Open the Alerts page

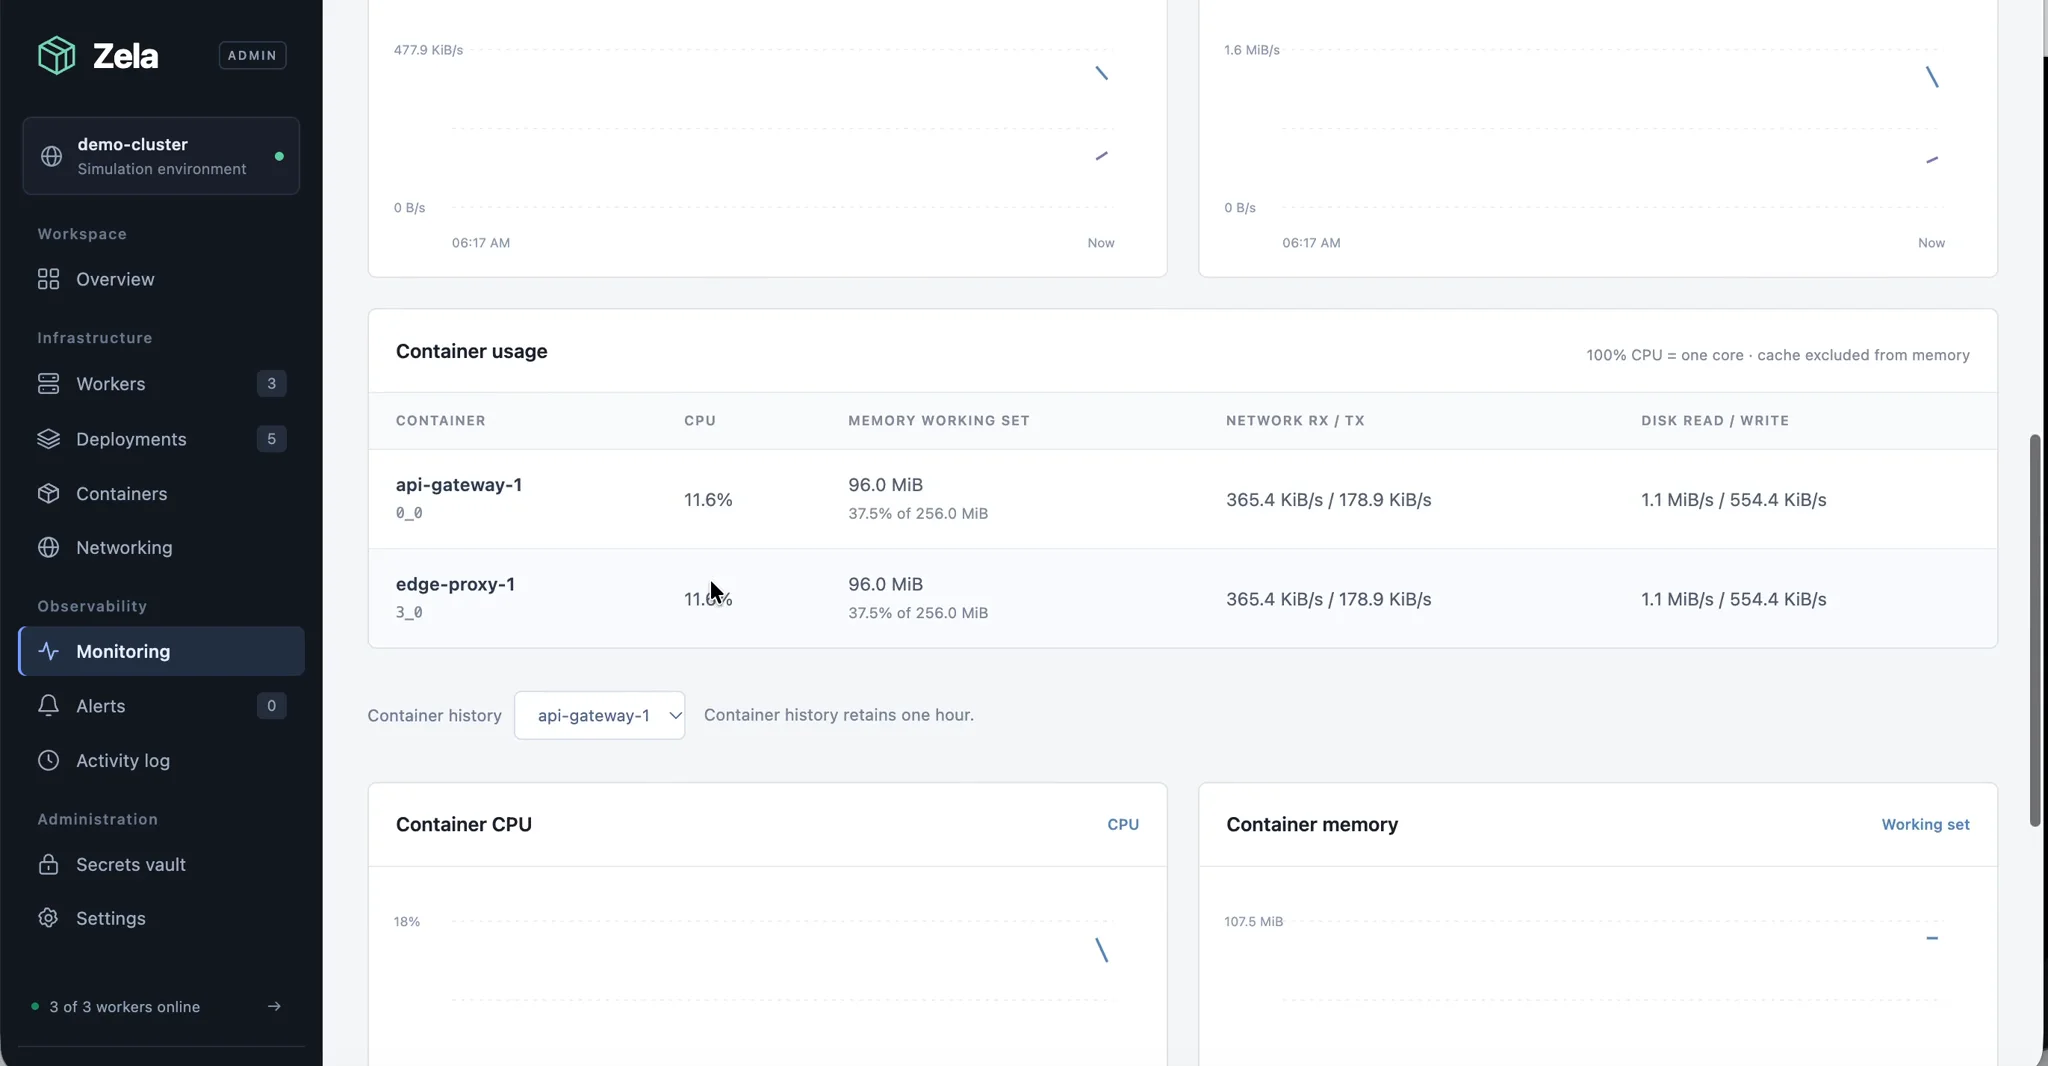(x=161, y=706)
